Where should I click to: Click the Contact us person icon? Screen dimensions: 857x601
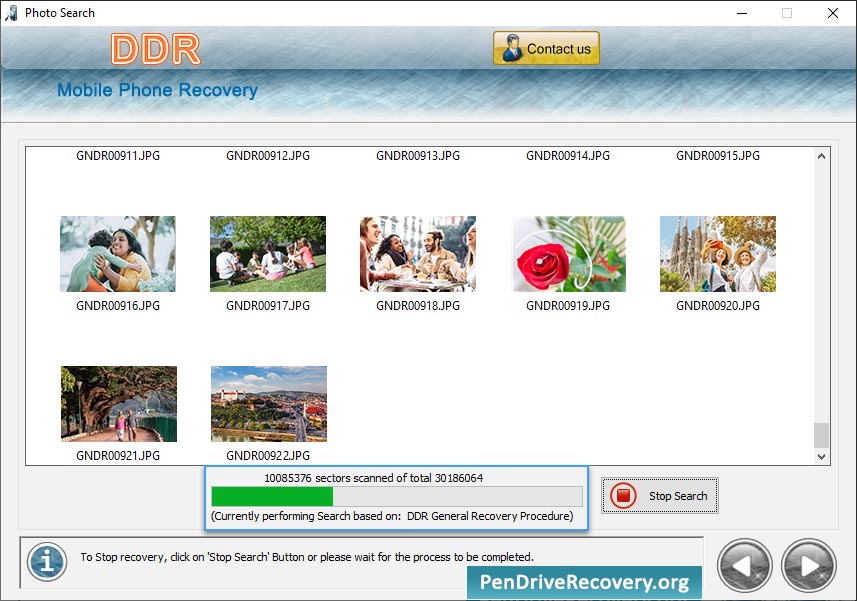point(512,48)
